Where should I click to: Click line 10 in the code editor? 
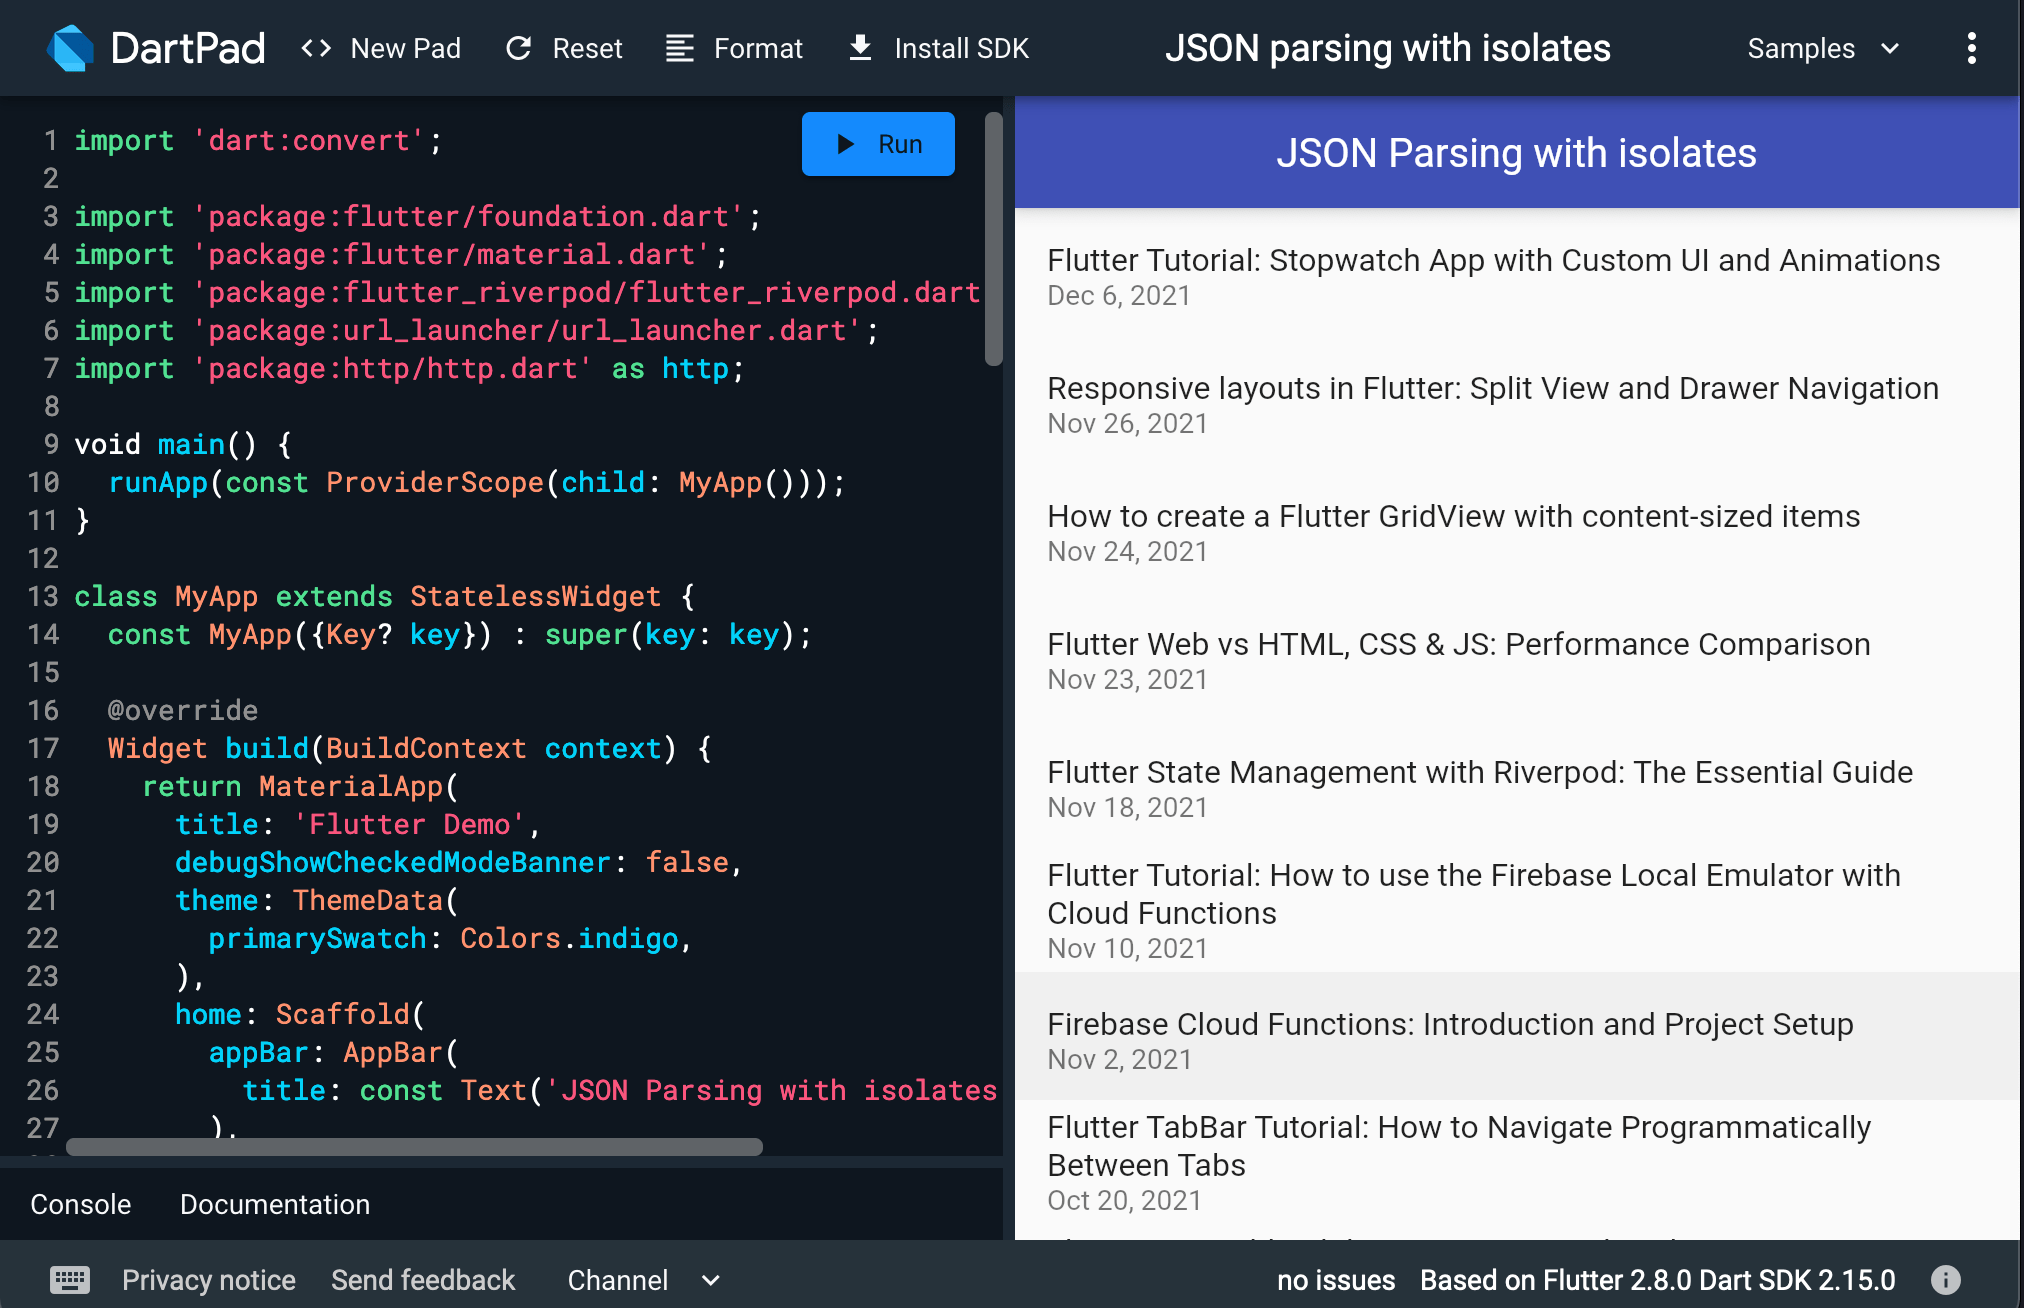tap(477, 482)
